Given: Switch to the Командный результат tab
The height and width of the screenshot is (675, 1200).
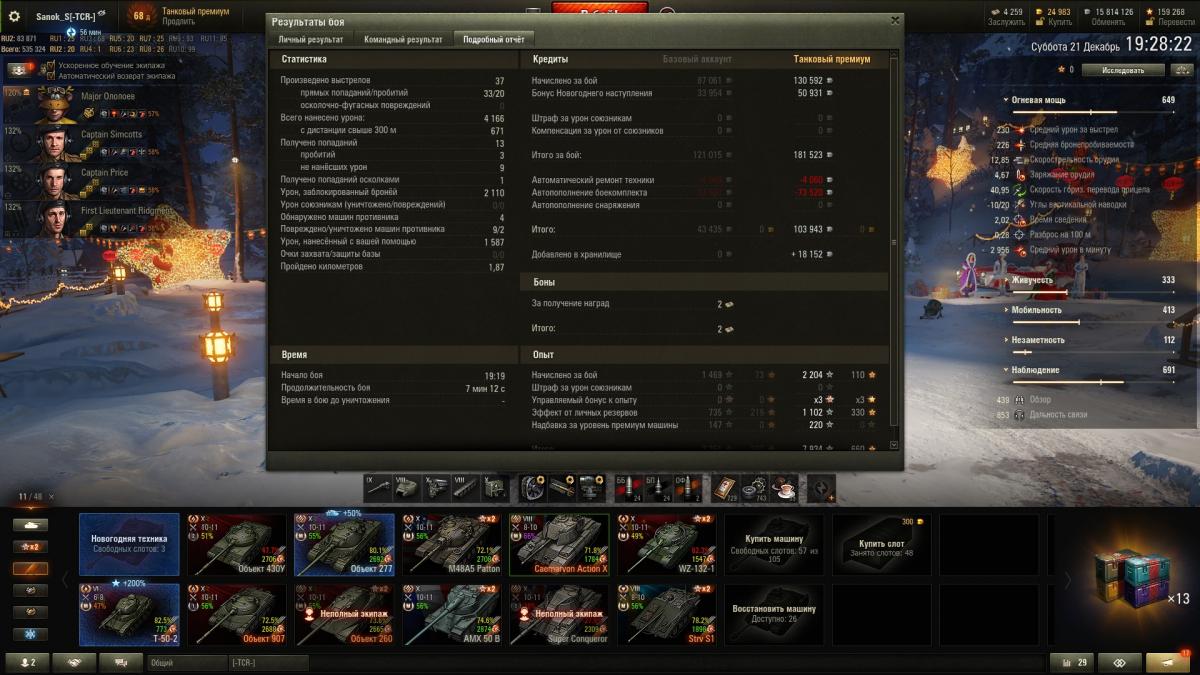Looking at the screenshot, I should tap(402, 40).
